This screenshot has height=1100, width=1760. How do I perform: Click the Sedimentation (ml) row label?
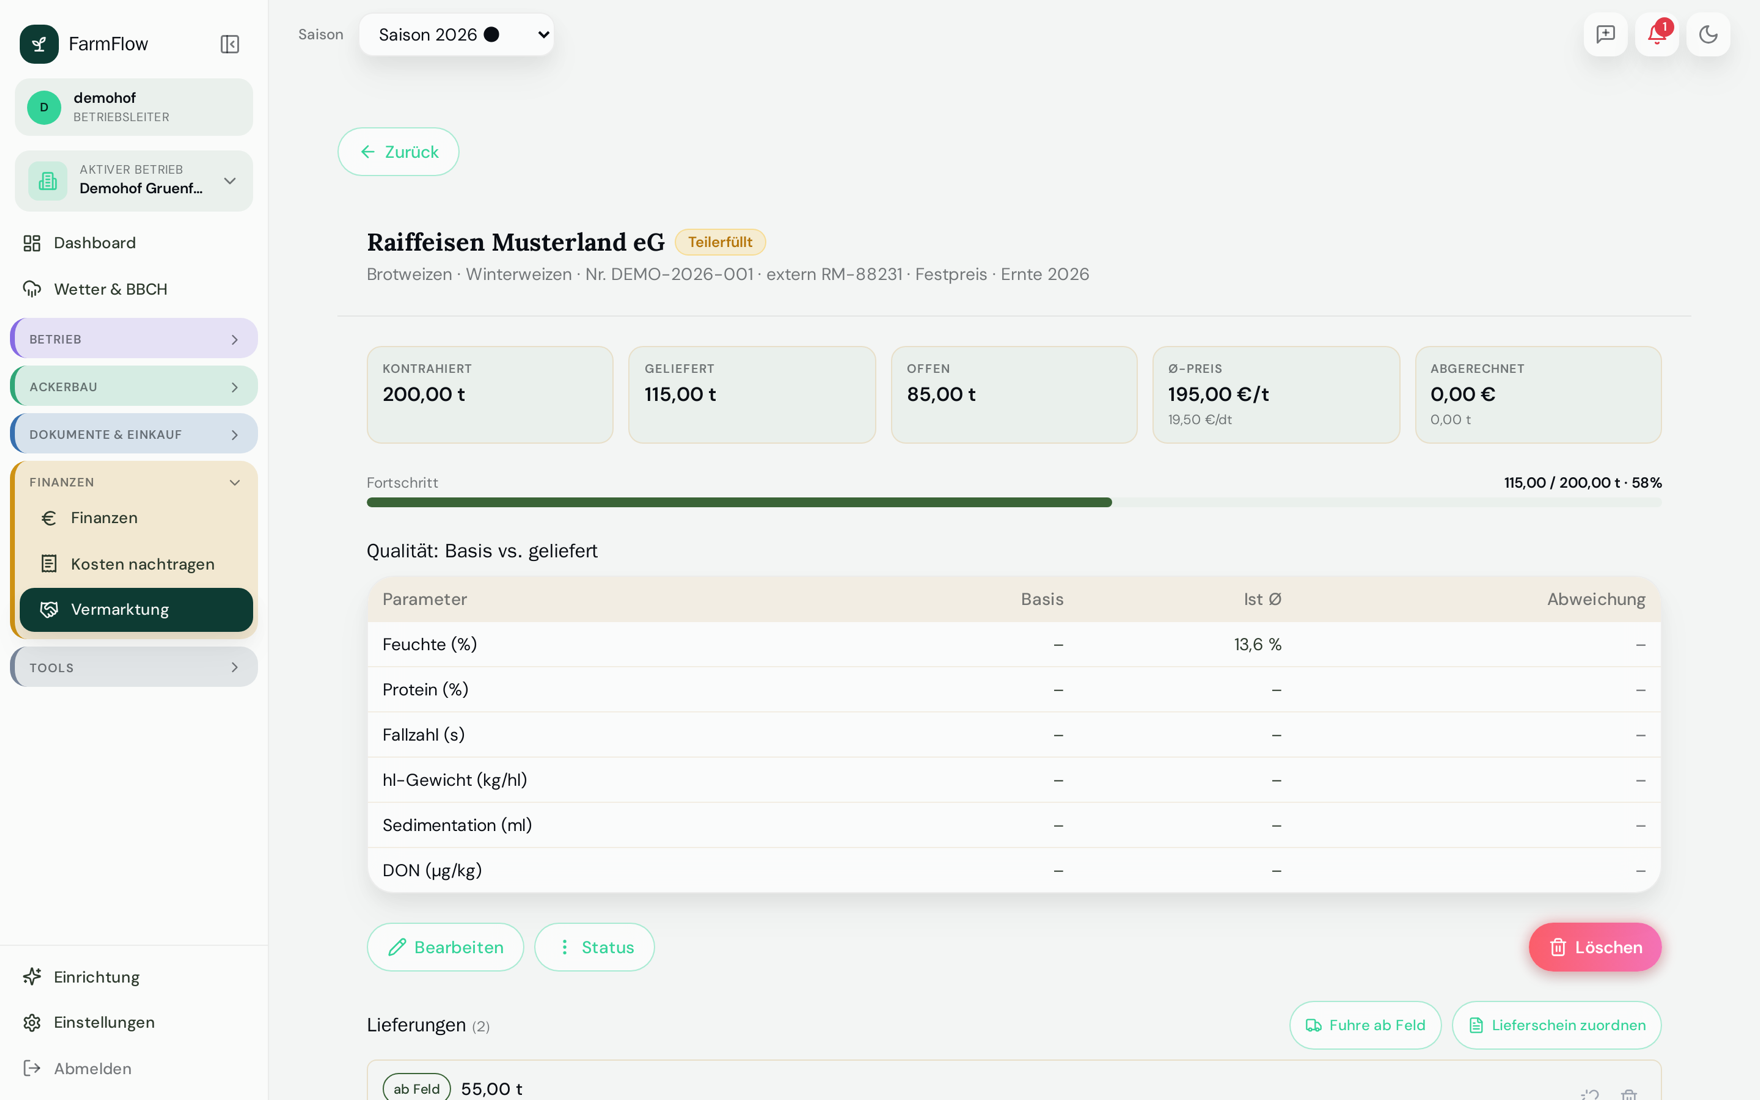coord(457,825)
